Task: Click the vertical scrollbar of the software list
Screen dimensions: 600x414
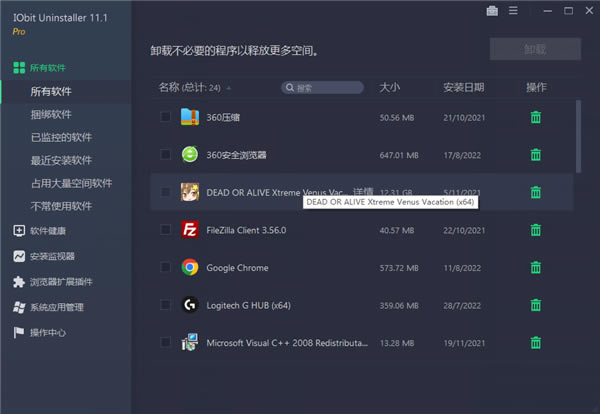Action: (578, 136)
